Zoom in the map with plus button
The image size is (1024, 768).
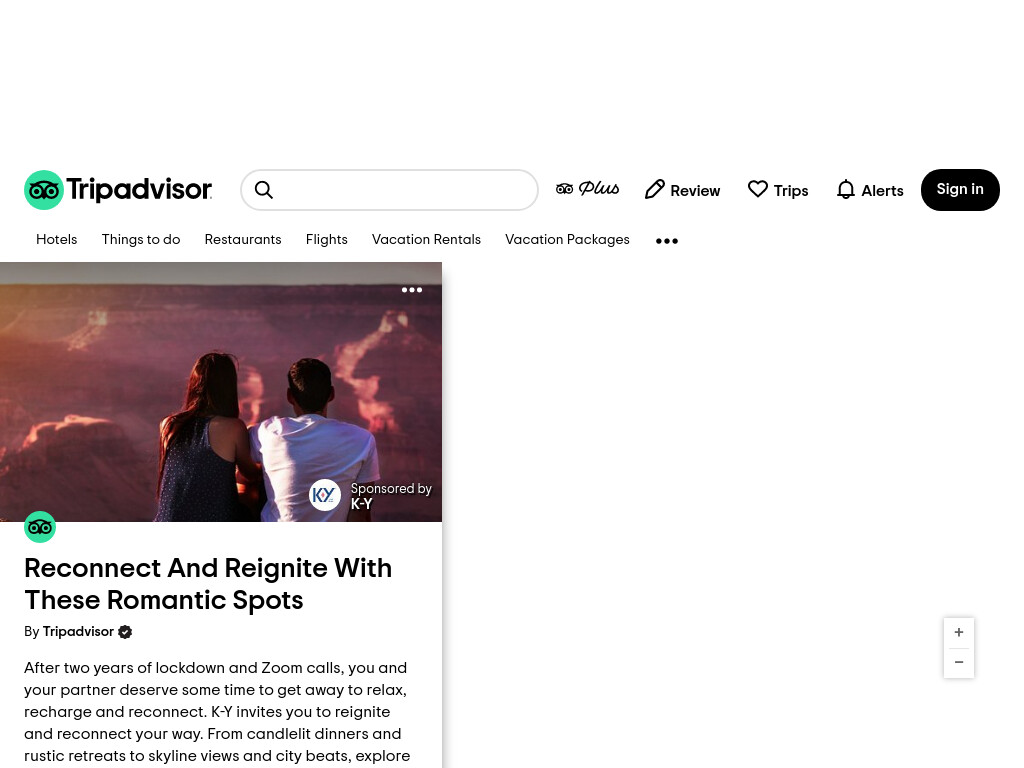[959, 632]
